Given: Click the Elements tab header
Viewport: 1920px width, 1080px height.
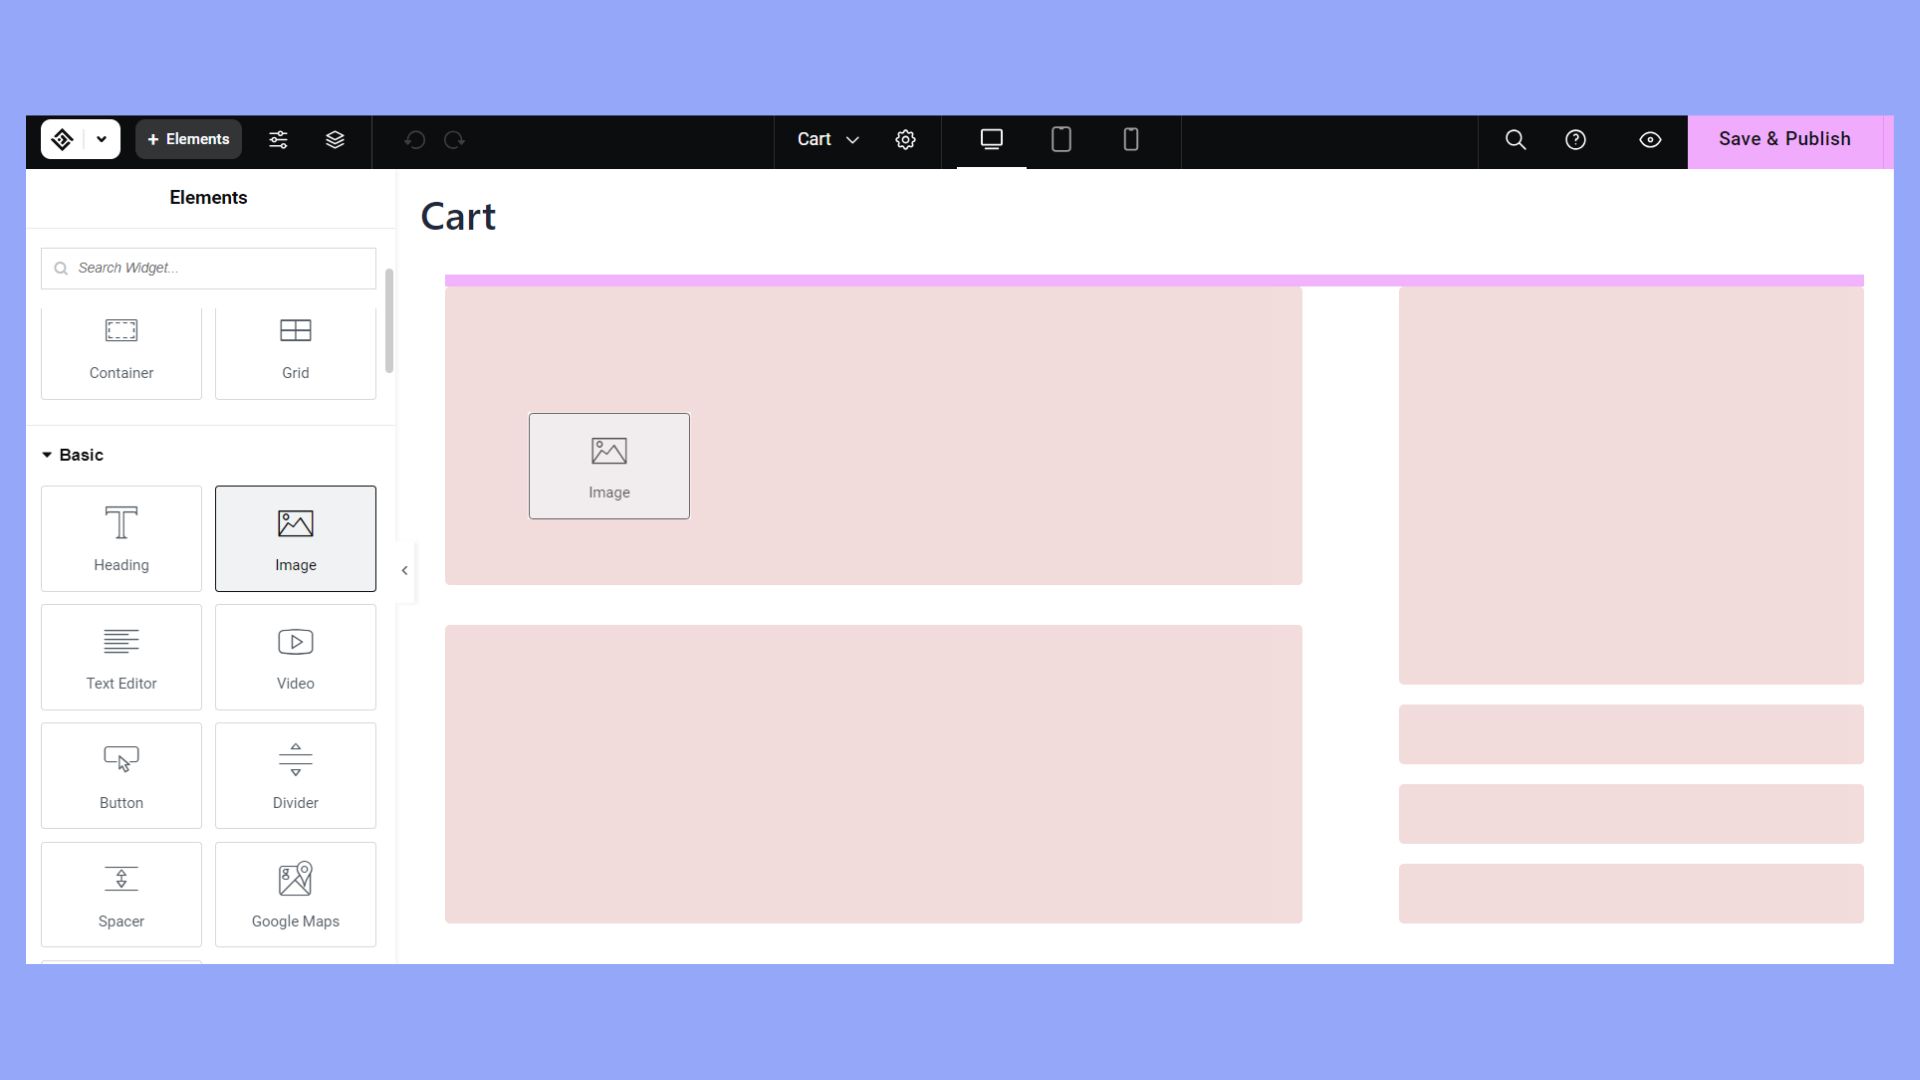Looking at the screenshot, I should pyautogui.click(x=207, y=197).
